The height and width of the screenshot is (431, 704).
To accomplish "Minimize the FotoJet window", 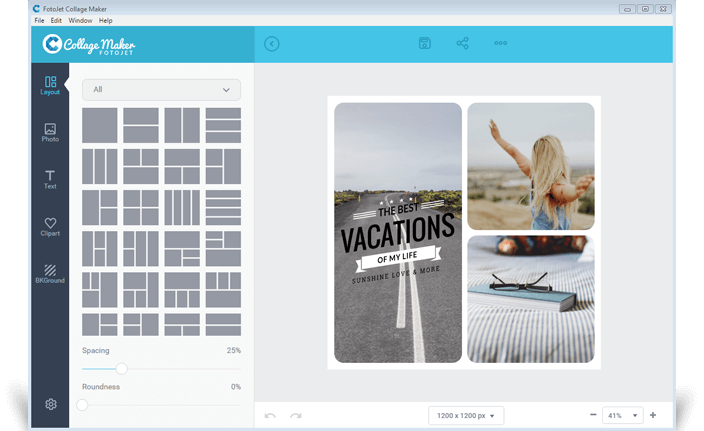I will pos(627,9).
